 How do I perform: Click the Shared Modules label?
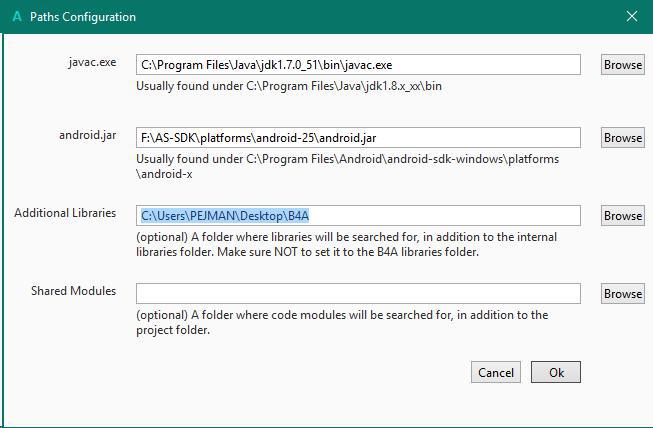pyautogui.click(x=73, y=291)
